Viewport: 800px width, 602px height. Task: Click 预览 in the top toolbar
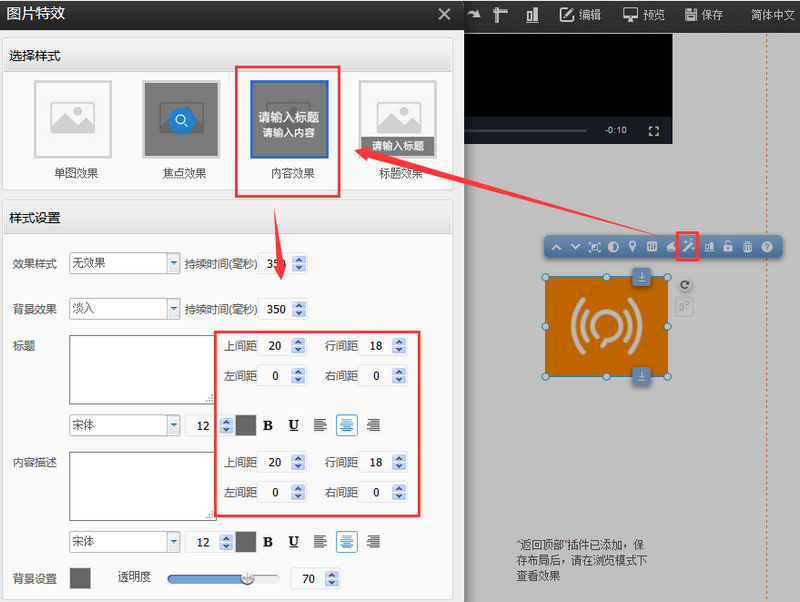644,15
